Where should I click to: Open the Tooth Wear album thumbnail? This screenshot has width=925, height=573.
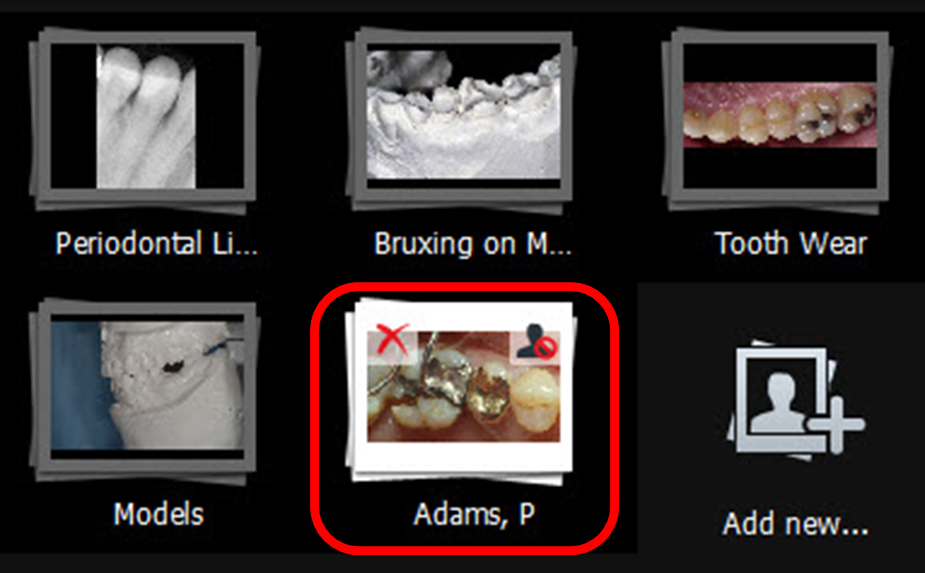pyautogui.click(x=779, y=118)
